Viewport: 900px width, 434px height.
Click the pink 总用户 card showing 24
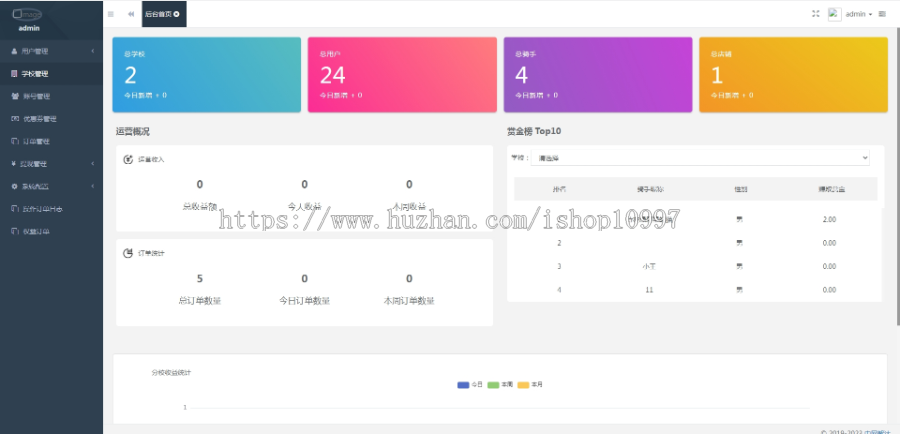(402, 75)
